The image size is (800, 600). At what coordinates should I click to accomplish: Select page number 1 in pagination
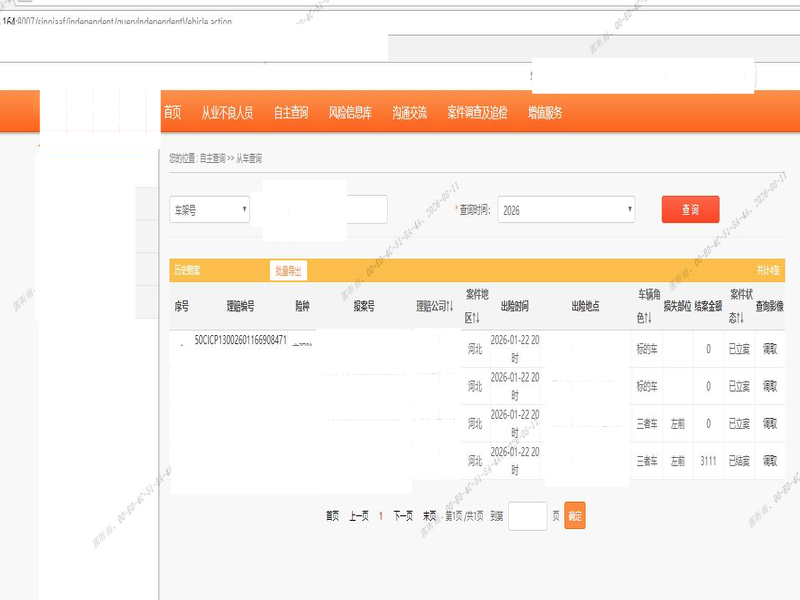(381, 516)
